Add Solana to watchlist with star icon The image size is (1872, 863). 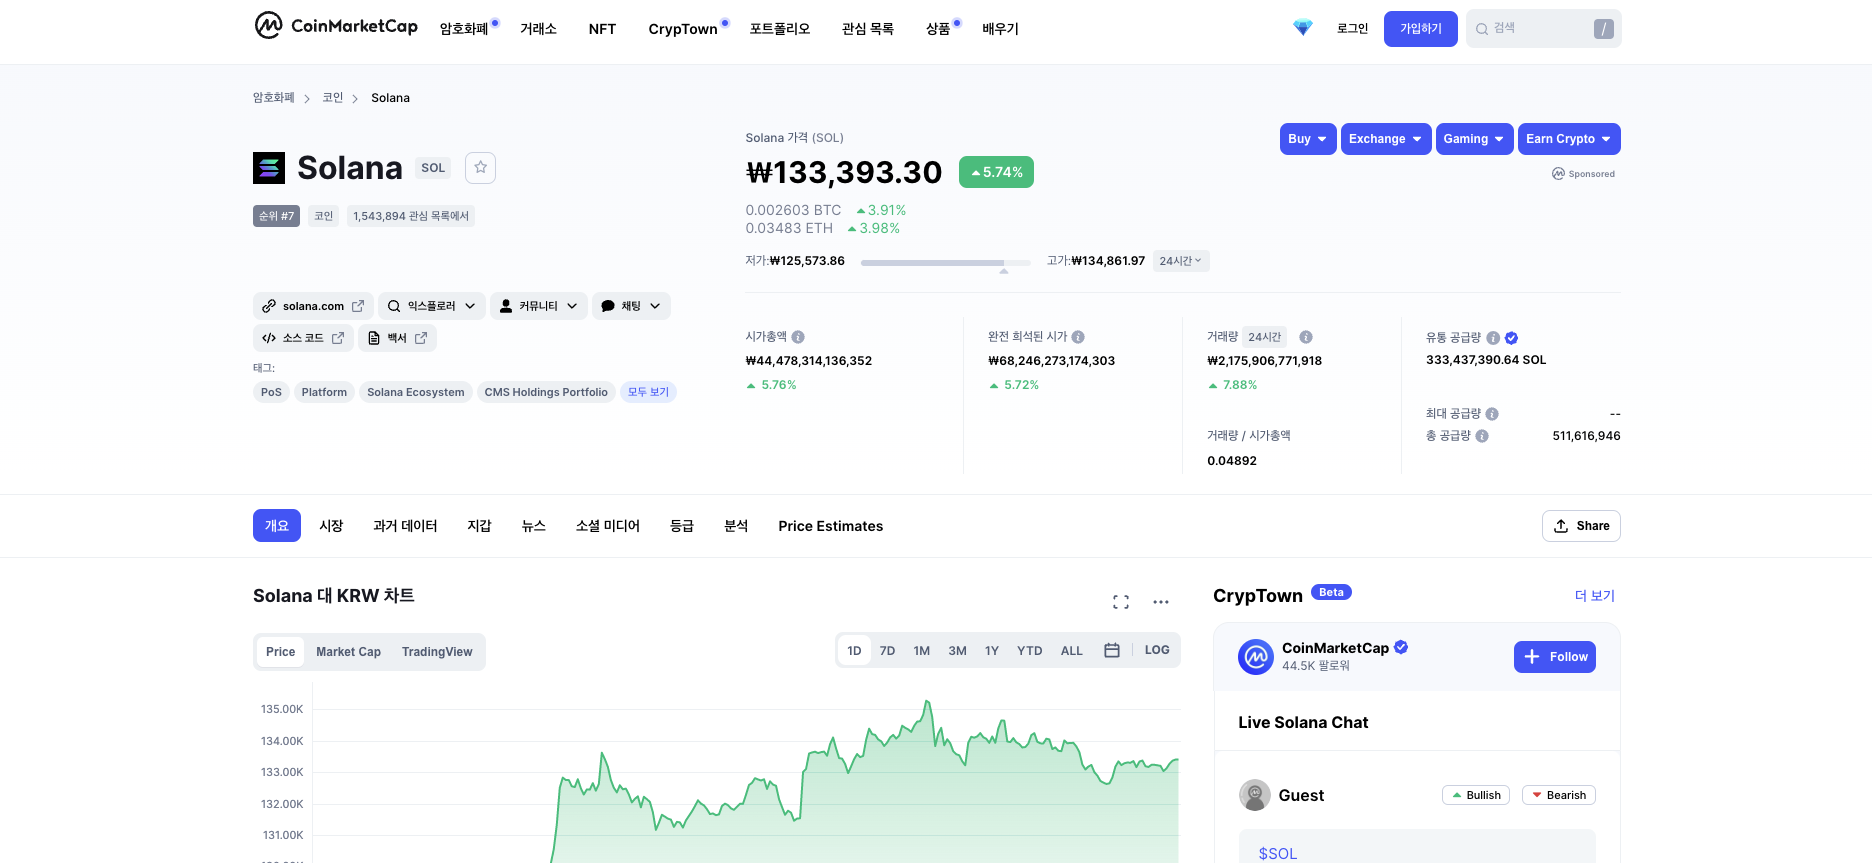[x=481, y=167]
